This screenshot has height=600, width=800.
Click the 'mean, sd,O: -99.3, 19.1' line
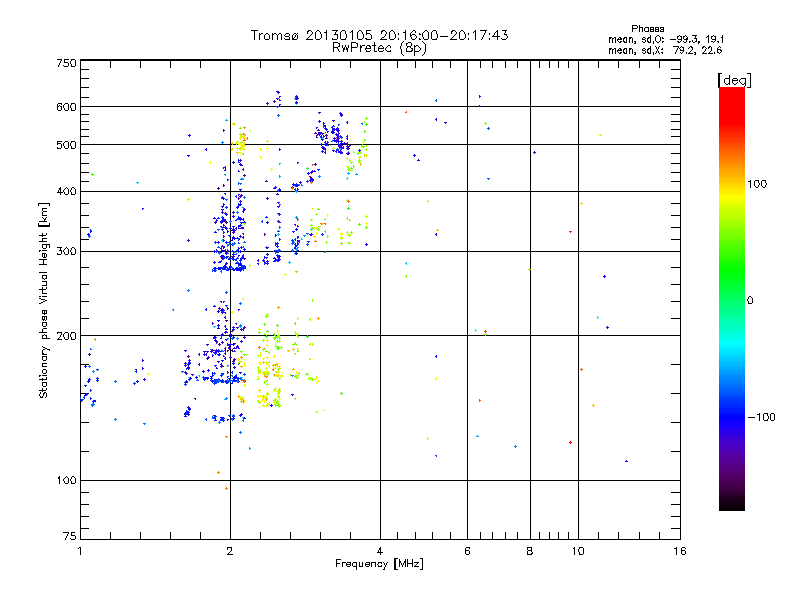[666, 39]
